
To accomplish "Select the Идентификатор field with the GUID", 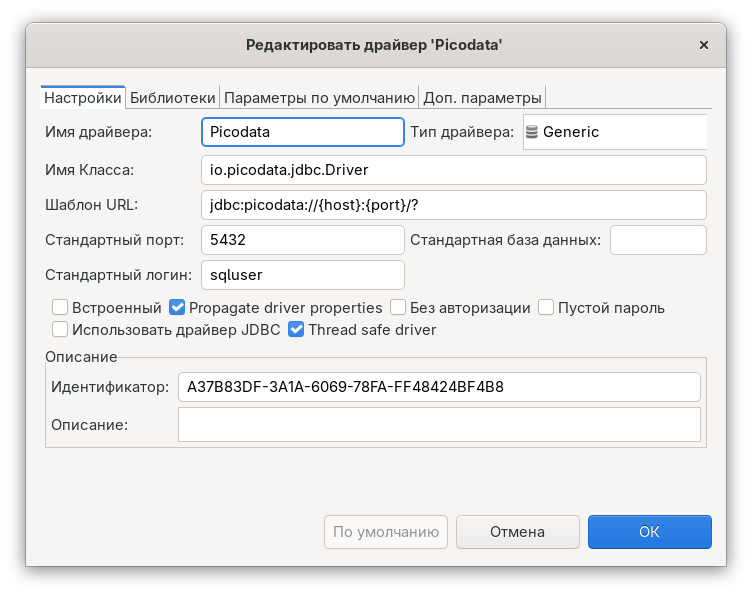I will (x=439, y=386).
